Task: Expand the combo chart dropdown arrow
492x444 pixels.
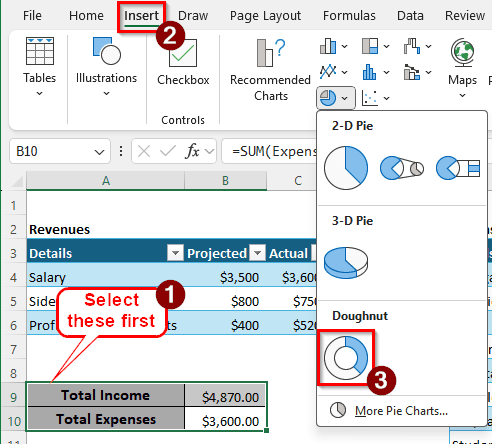Action: [428, 72]
